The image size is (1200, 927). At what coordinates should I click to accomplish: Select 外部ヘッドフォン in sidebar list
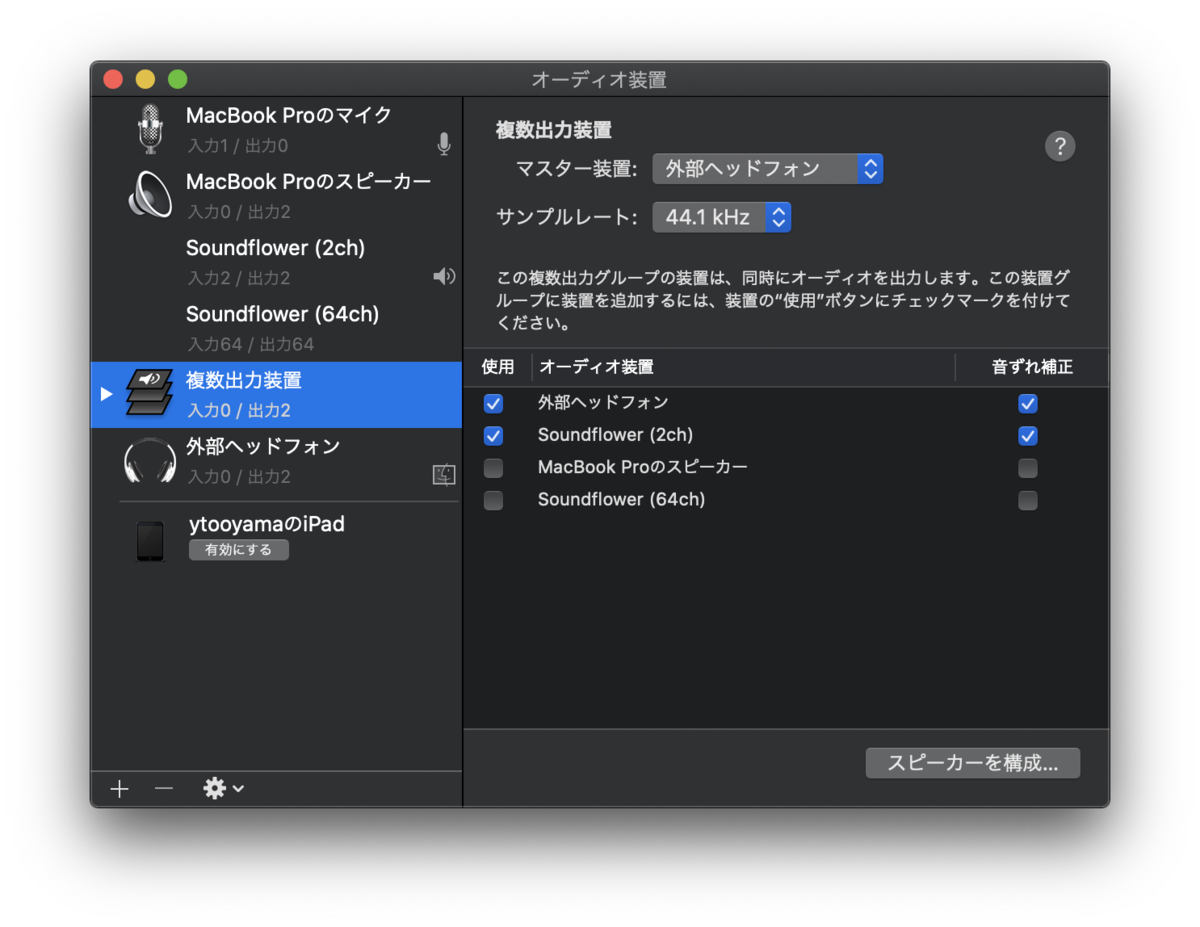tap(277, 461)
